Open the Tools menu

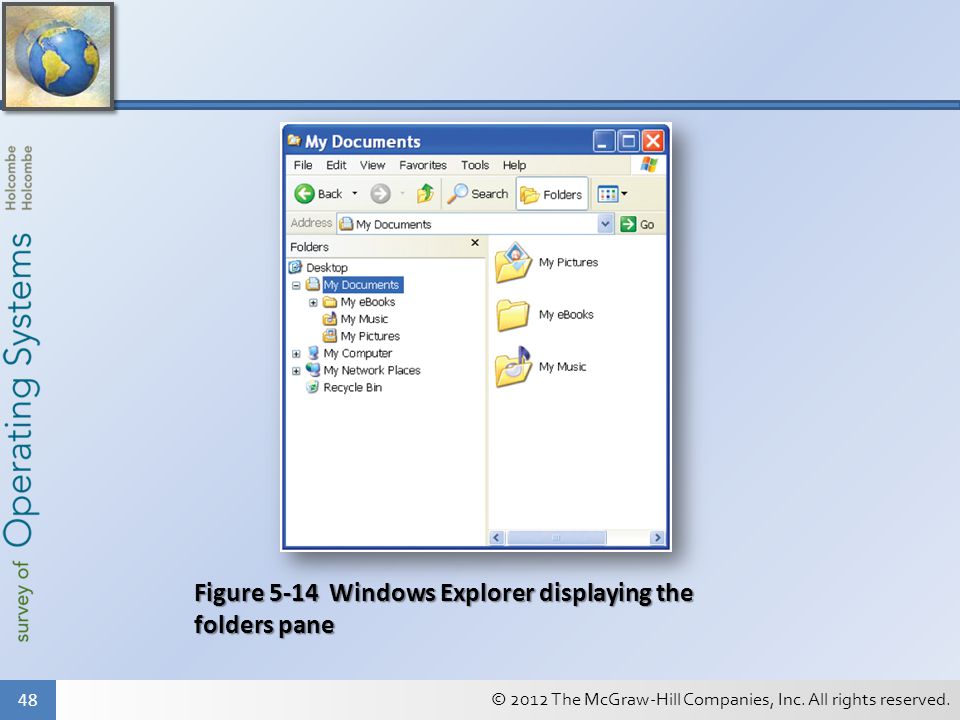point(474,165)
